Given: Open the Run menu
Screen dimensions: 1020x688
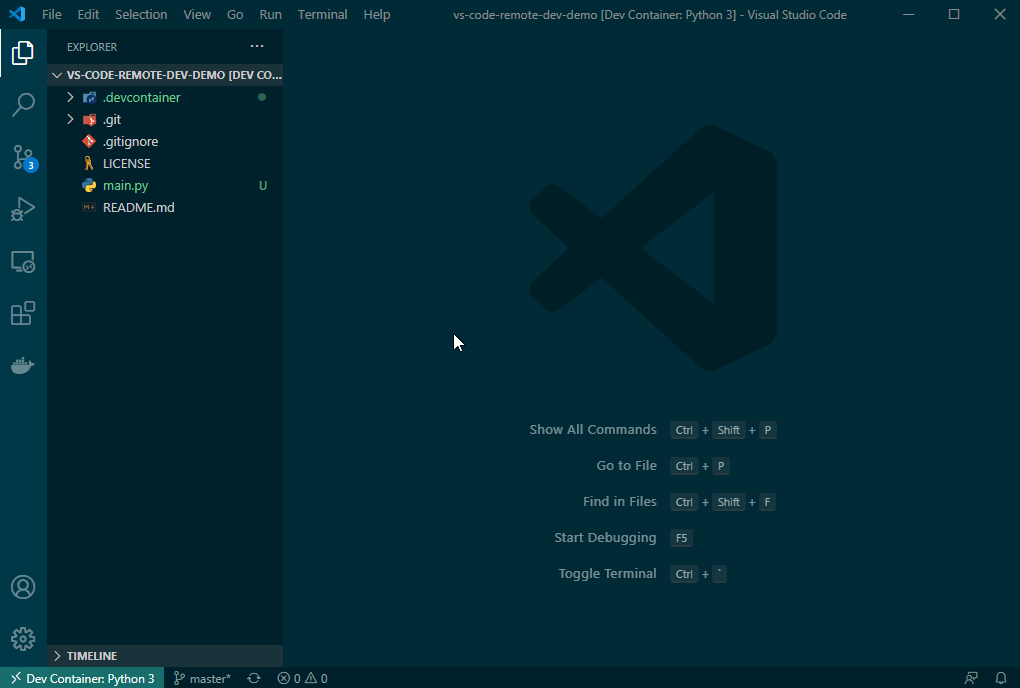Looking at the screenshot, I should tap(270, 14).
